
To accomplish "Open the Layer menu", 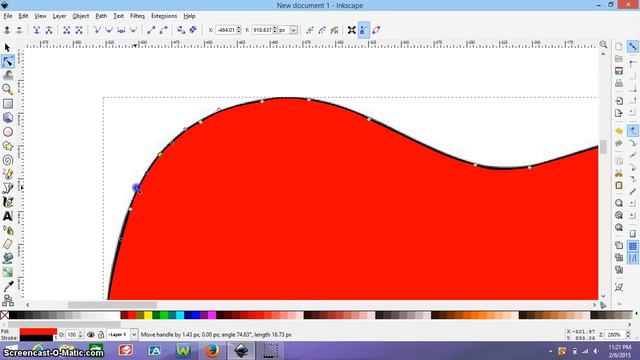I will [59, 16].
